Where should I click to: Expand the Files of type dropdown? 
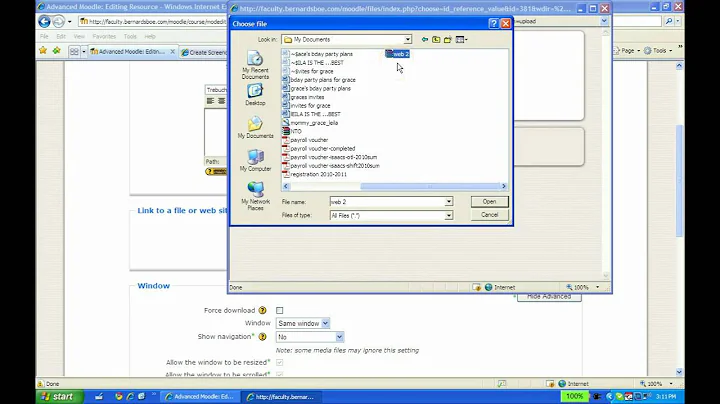449,215
